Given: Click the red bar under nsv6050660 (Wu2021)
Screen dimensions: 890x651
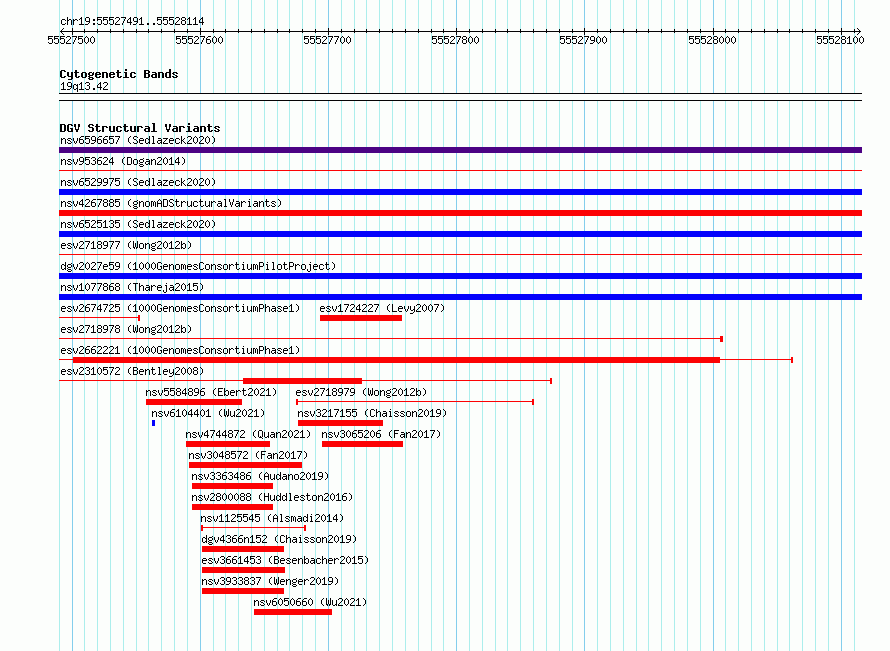Looking at the screenshot, I should 293,612.
